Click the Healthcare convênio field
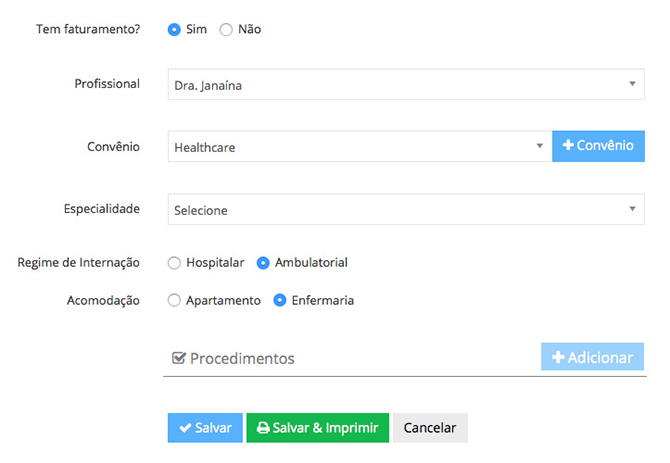This screenshot has width=670, height=463. [360, 147]
